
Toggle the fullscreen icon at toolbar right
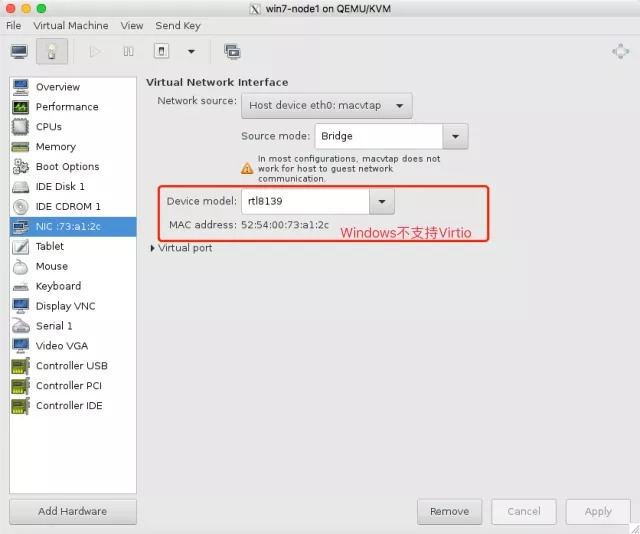620,51
